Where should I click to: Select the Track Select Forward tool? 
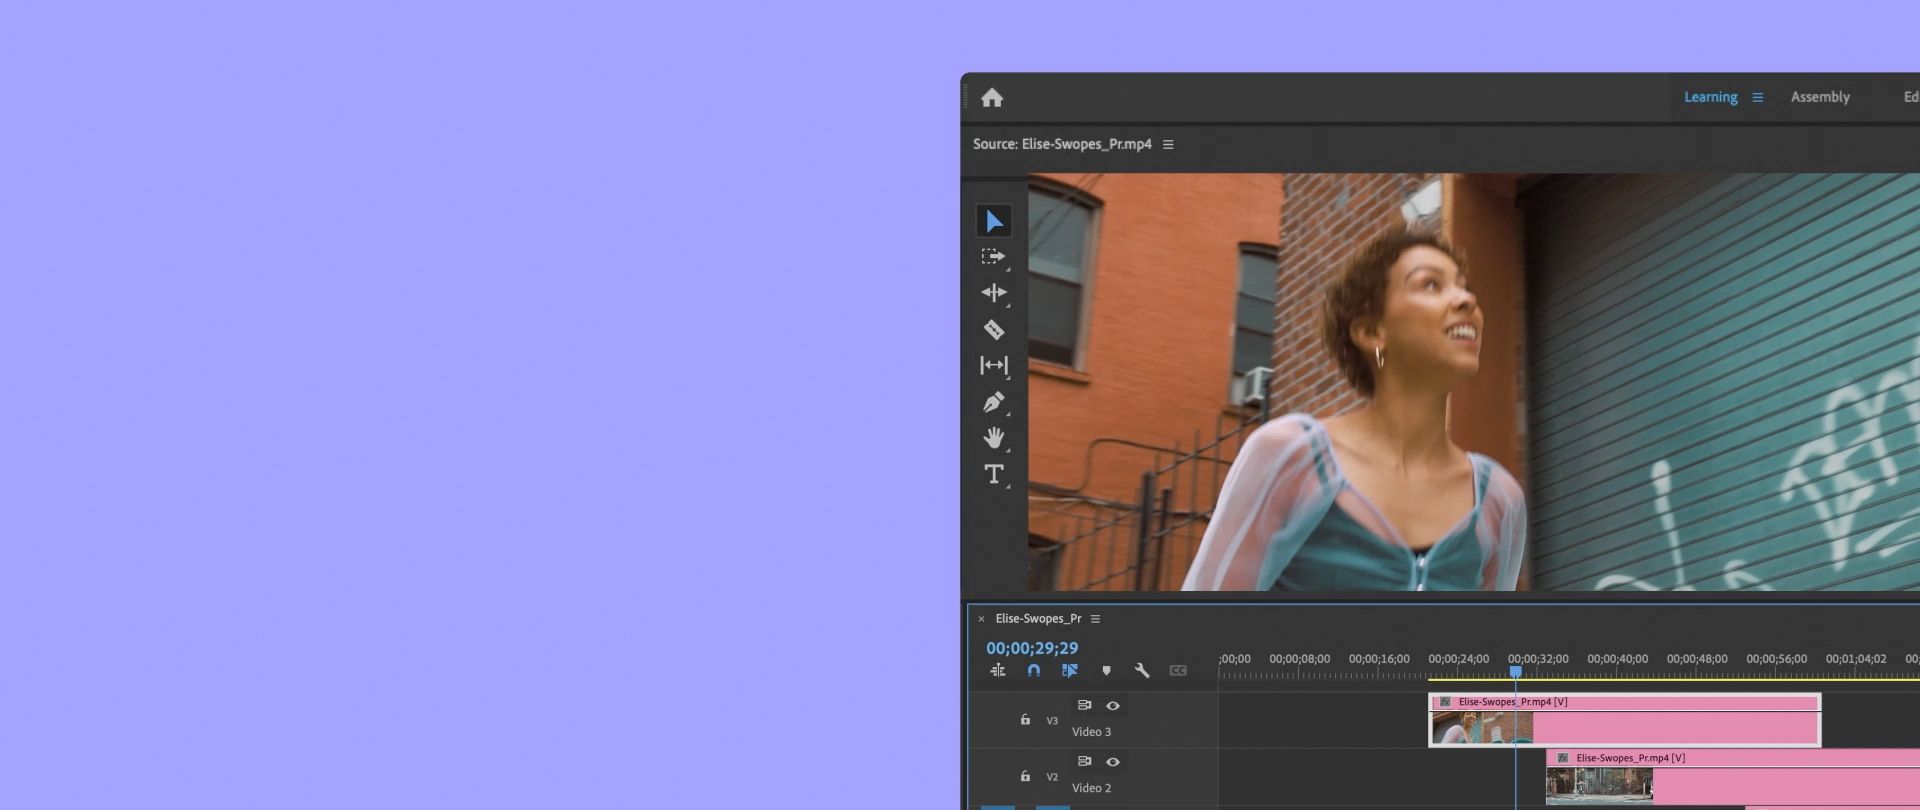pyautogui.click(x=993, y=257)
